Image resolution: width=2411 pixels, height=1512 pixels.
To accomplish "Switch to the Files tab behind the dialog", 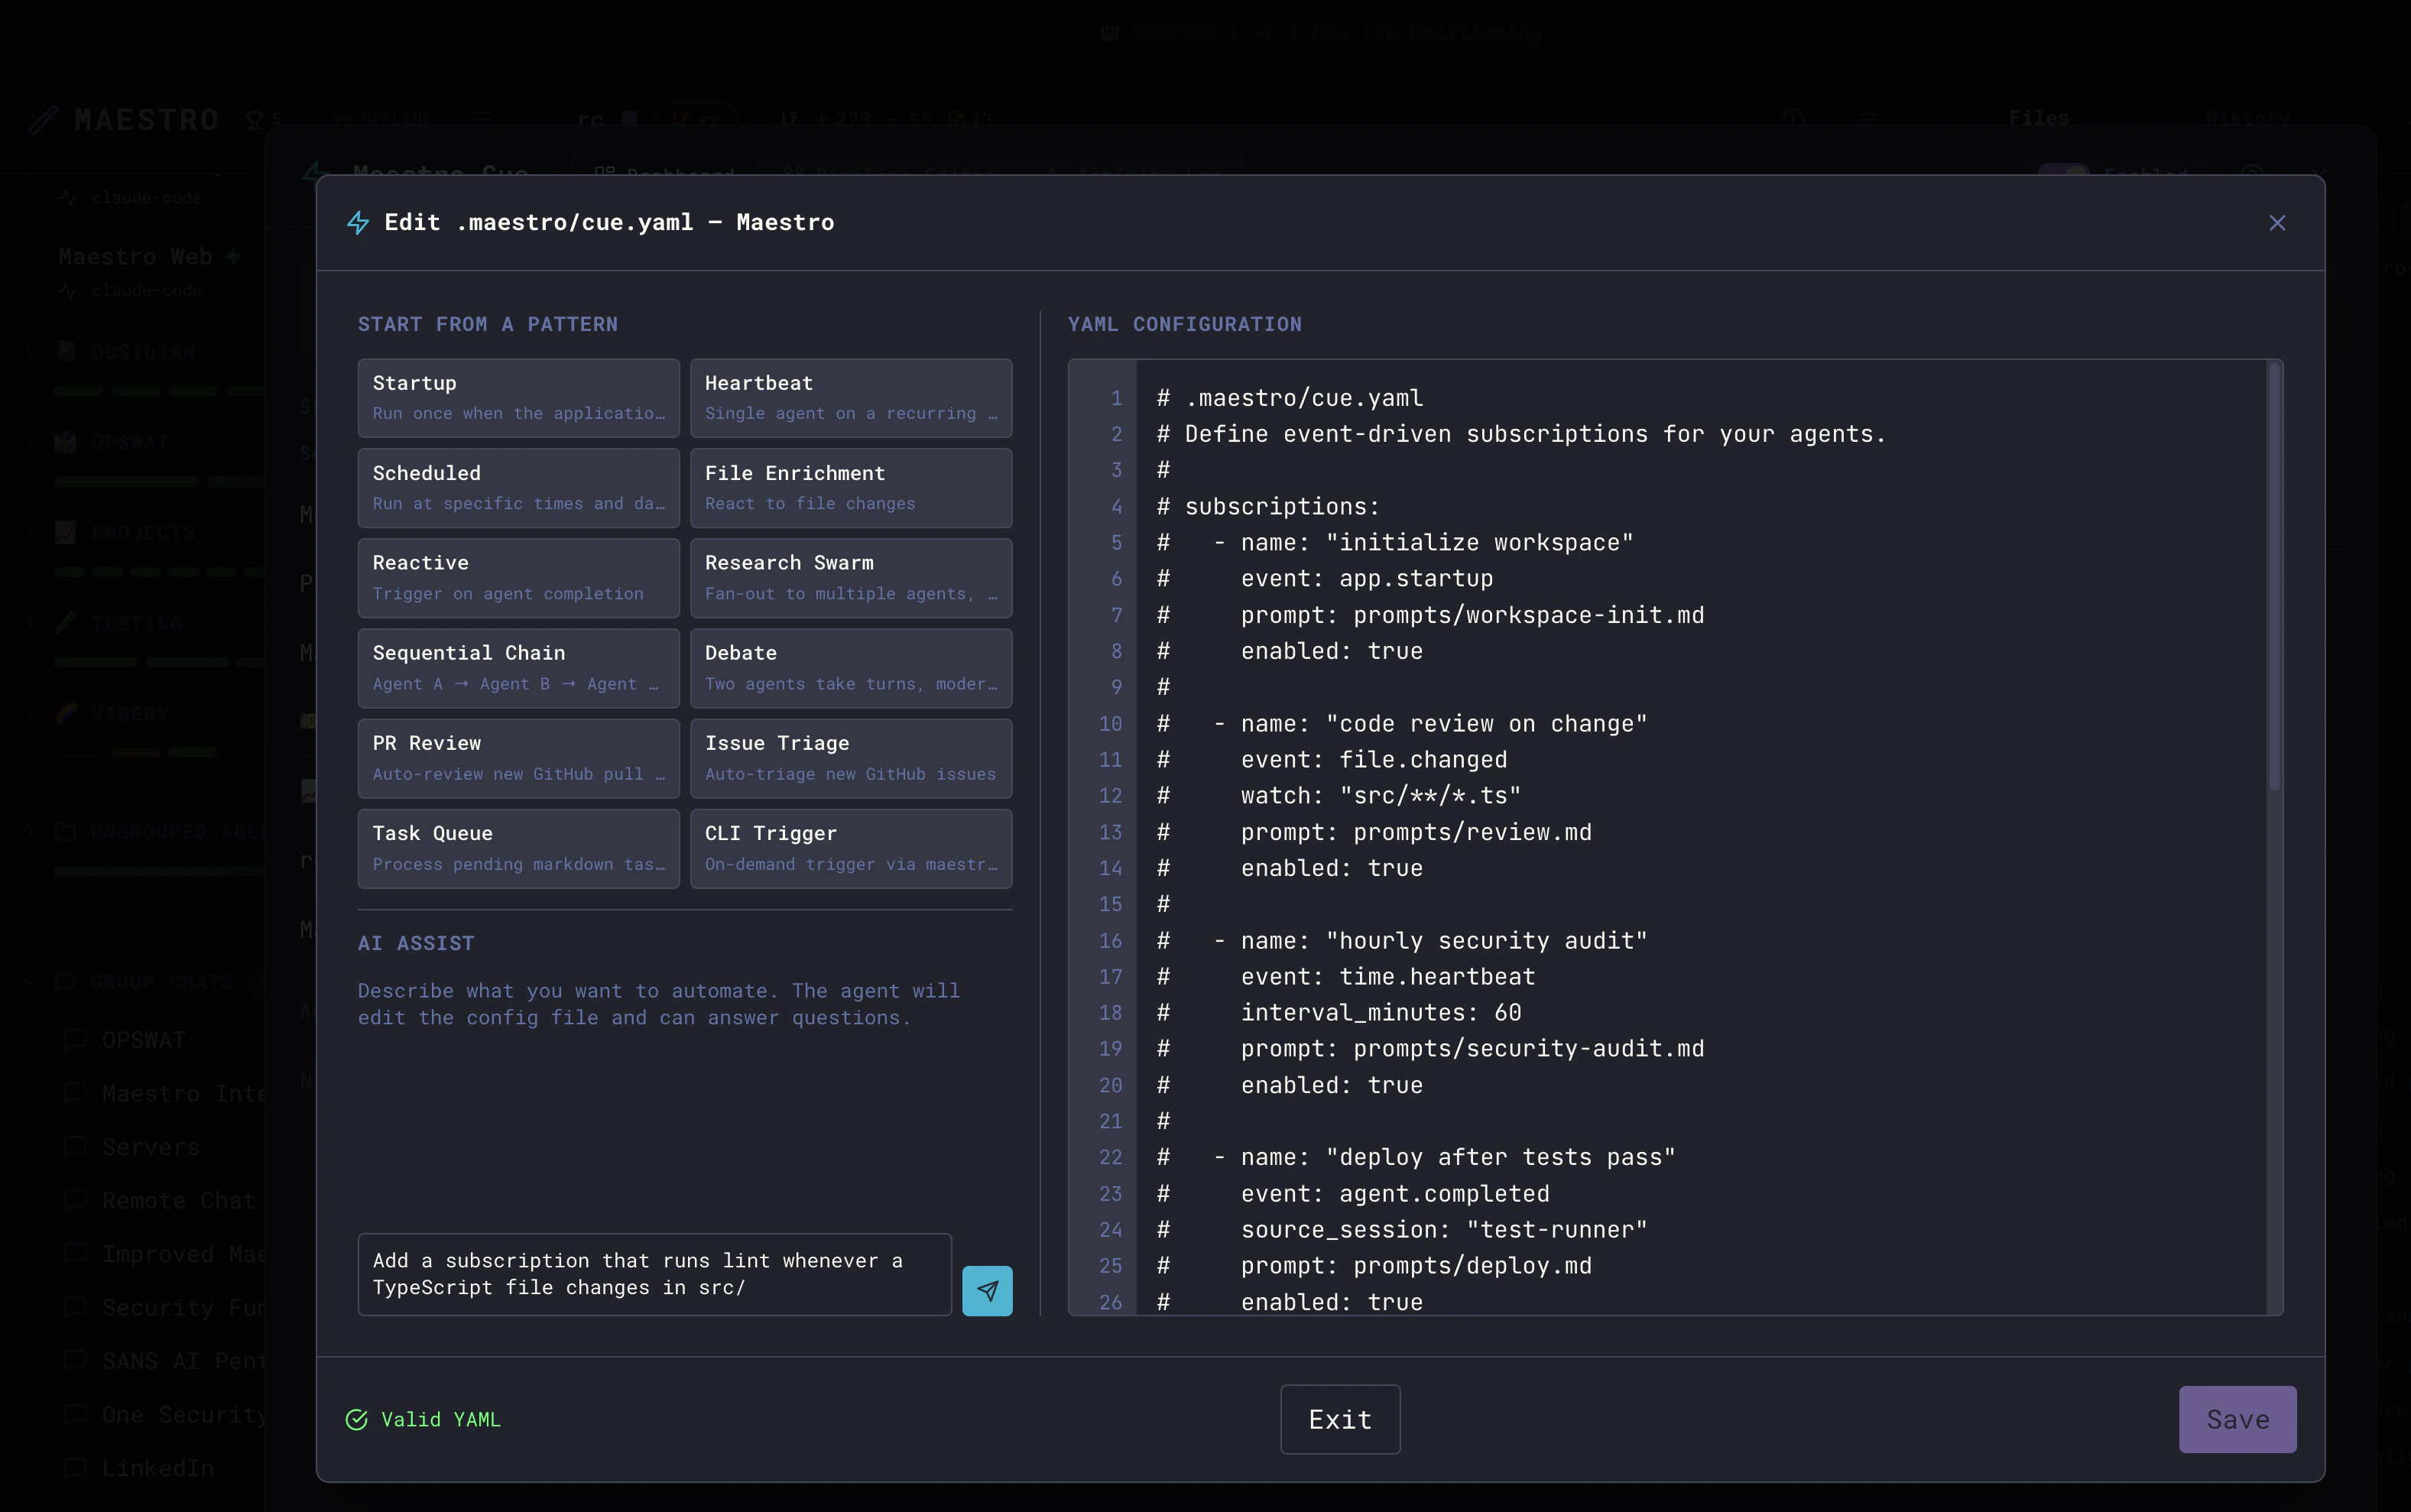I will coord(2038,118).
